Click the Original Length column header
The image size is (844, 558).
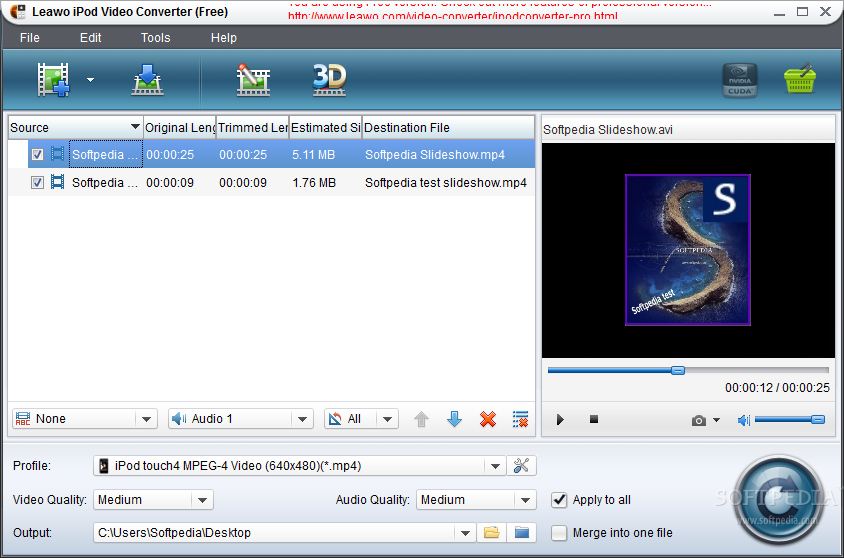pyautogui.click(x=180, y=128)
